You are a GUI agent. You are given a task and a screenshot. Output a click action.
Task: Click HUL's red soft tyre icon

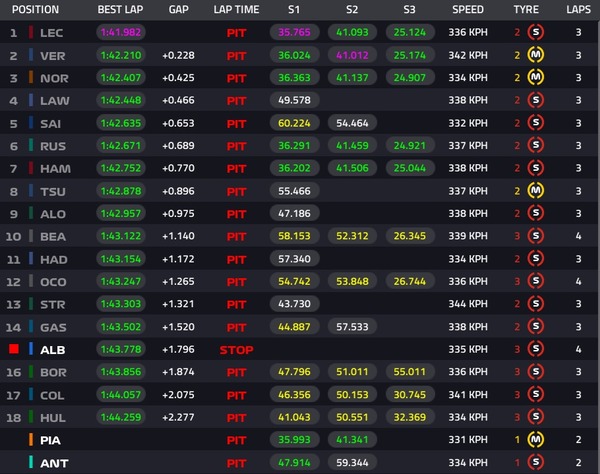[536, 416]
